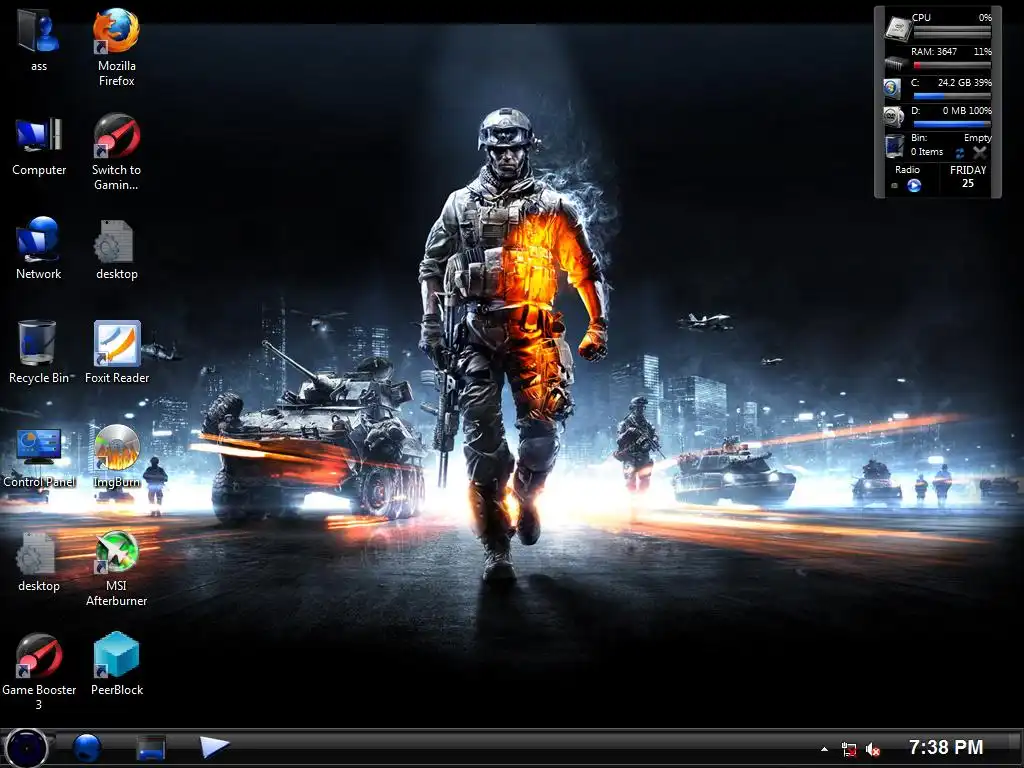Open the Bin icon in gadget
Image resolution: width=1024 pixels, height=768 pixels.
894,146
